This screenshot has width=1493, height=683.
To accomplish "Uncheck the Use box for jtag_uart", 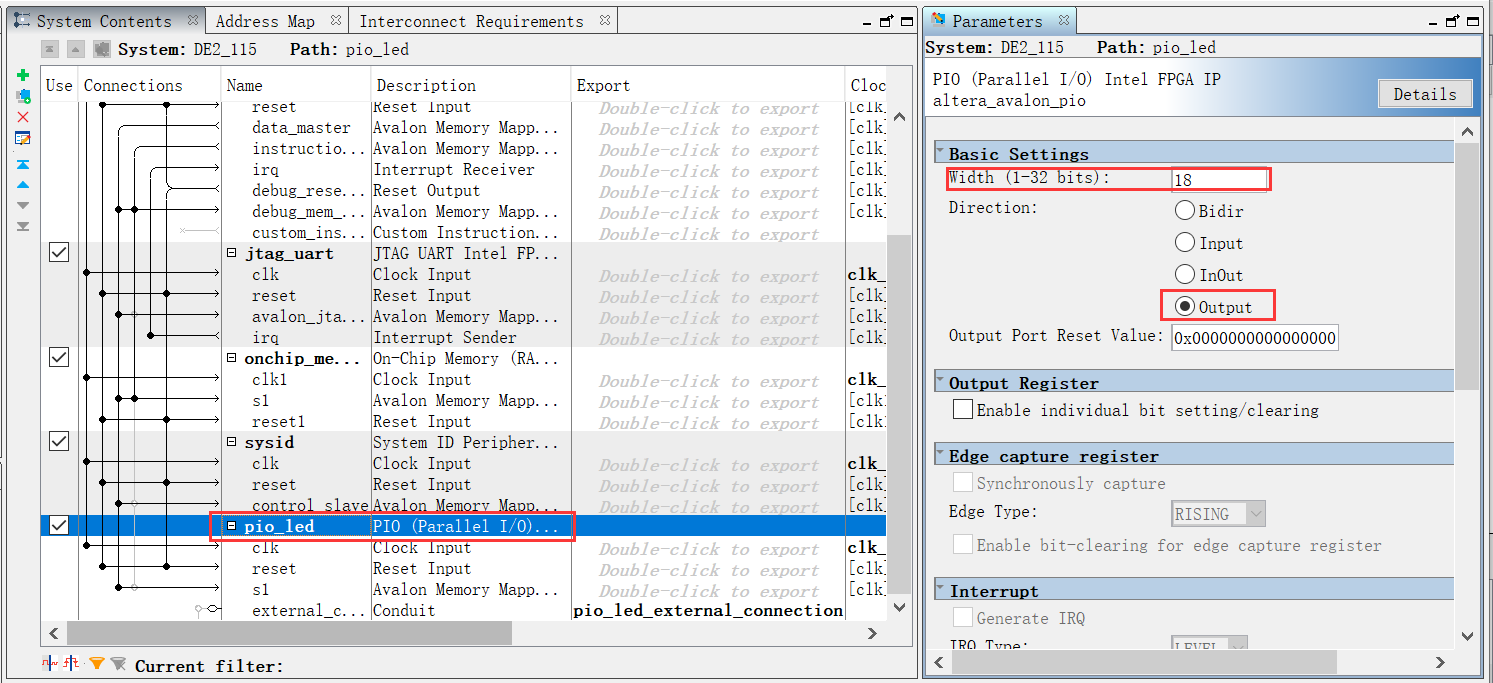I will 59,253.
